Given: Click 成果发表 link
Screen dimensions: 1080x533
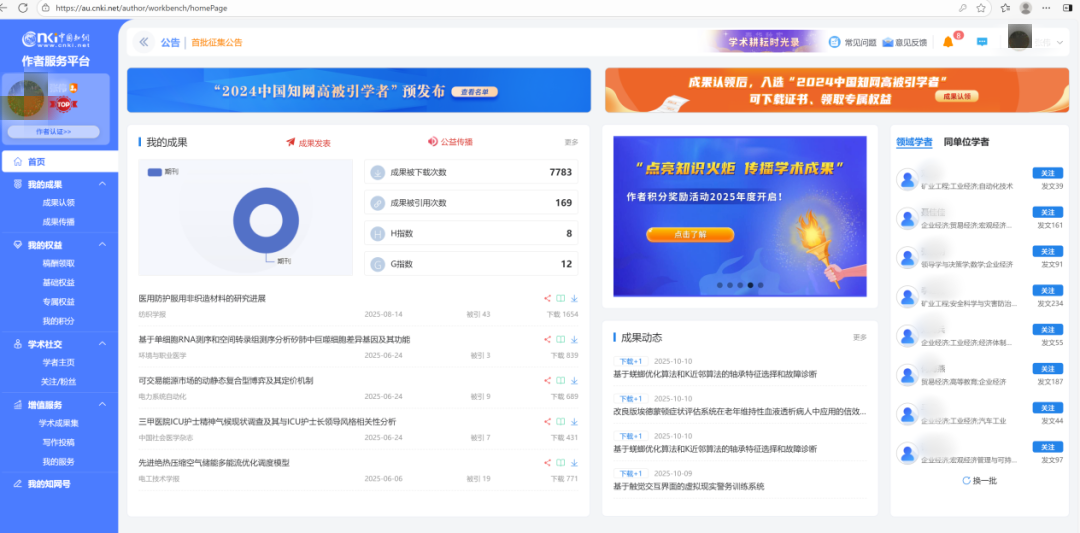Looking at the screenshot, I should click(x=308, y=143).
